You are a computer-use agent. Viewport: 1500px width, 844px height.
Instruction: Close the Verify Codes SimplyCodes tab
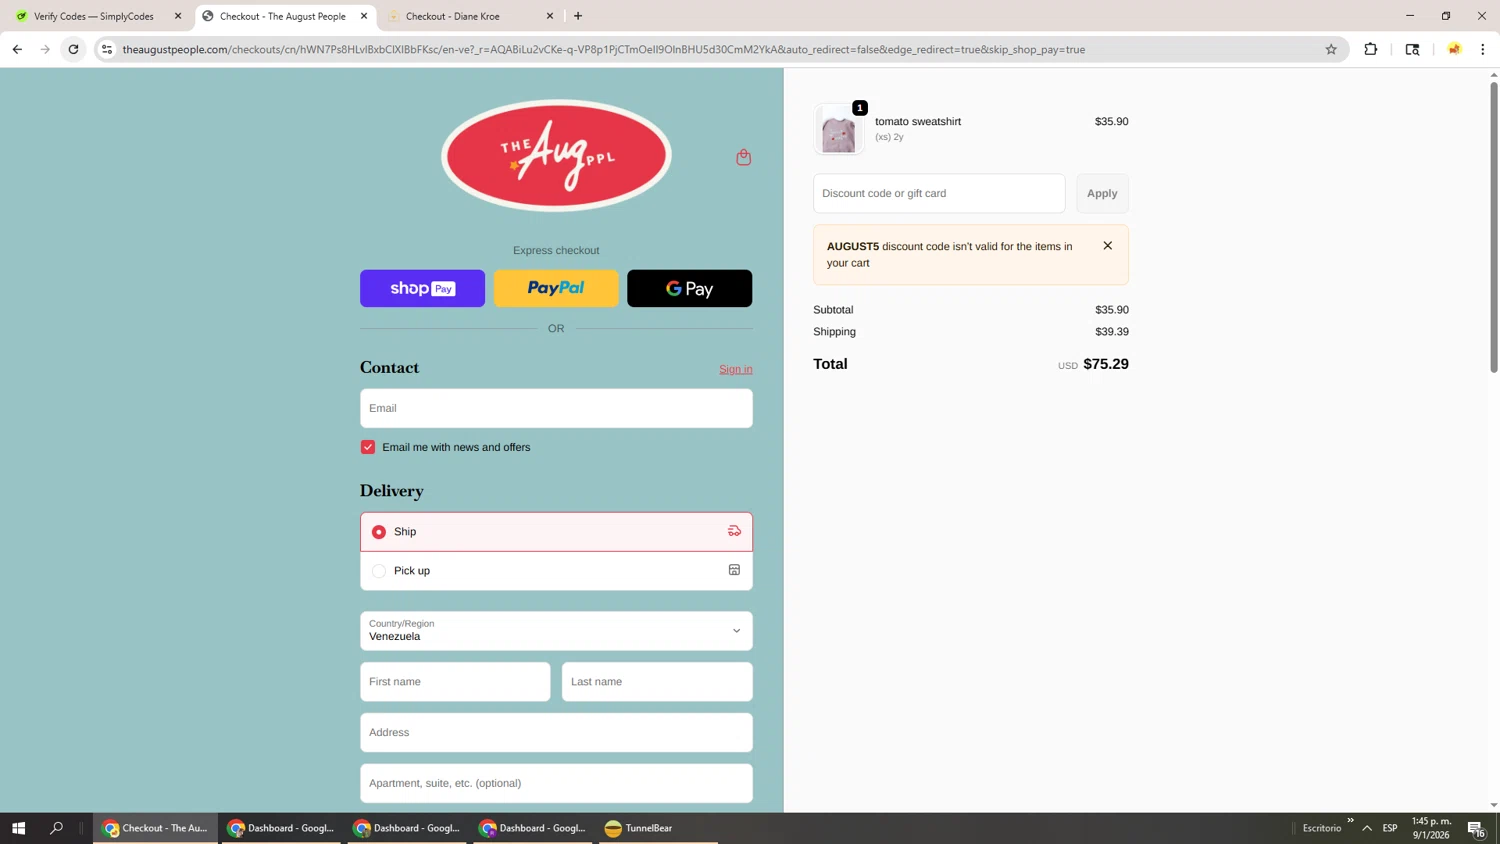(178, 16)
